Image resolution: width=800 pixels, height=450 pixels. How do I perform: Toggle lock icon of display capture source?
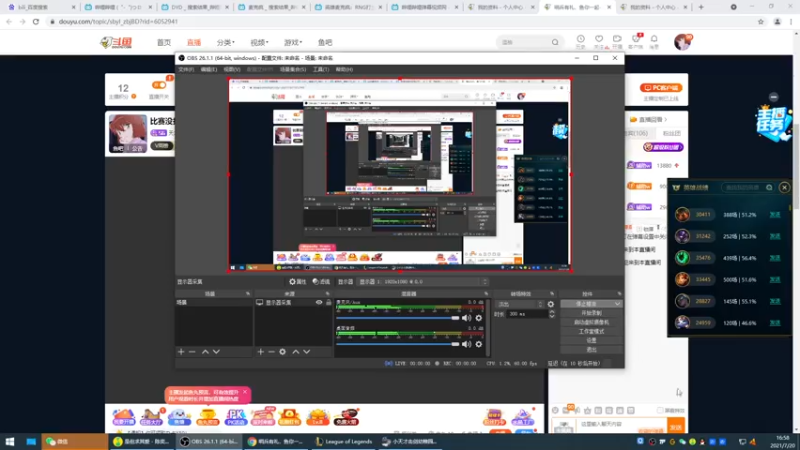[329, 303]
